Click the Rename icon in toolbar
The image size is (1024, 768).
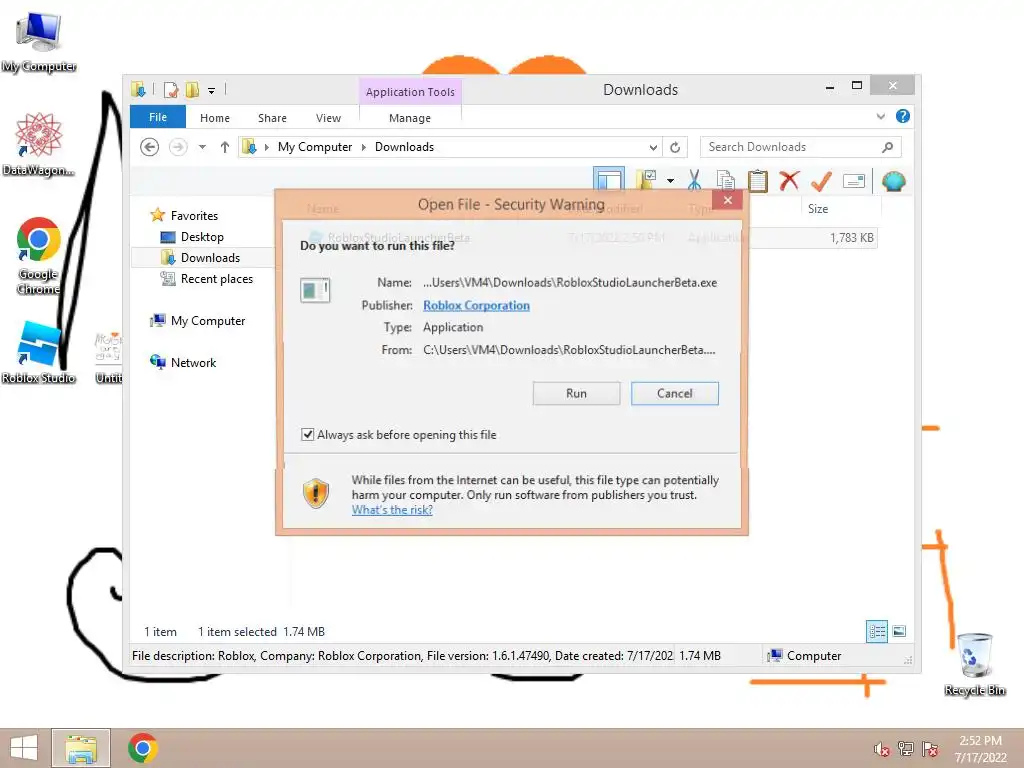point(854,181)
